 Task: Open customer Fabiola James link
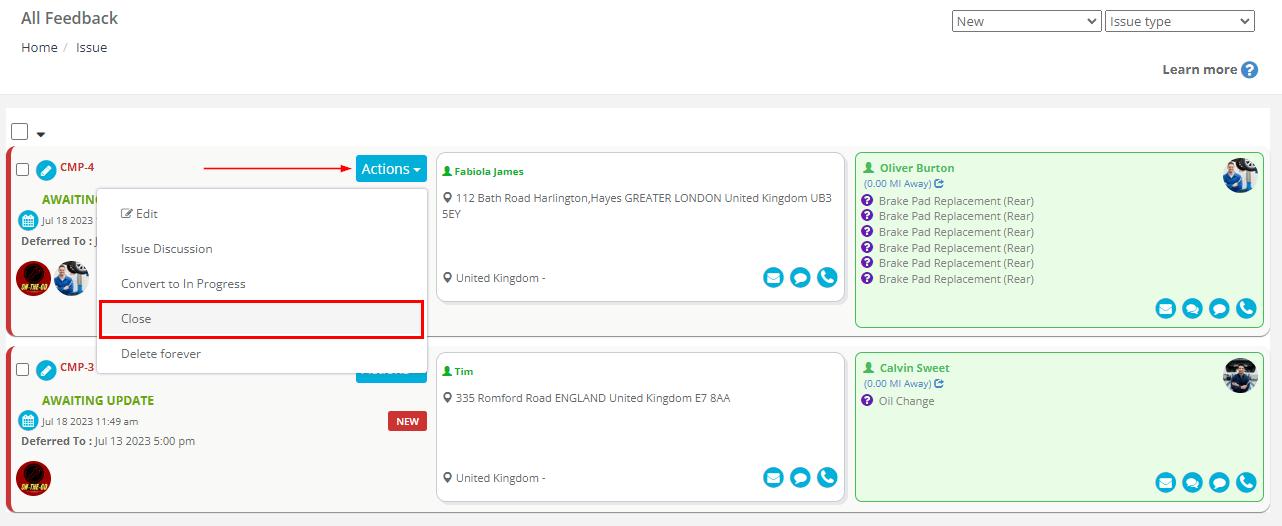(489, 171)
